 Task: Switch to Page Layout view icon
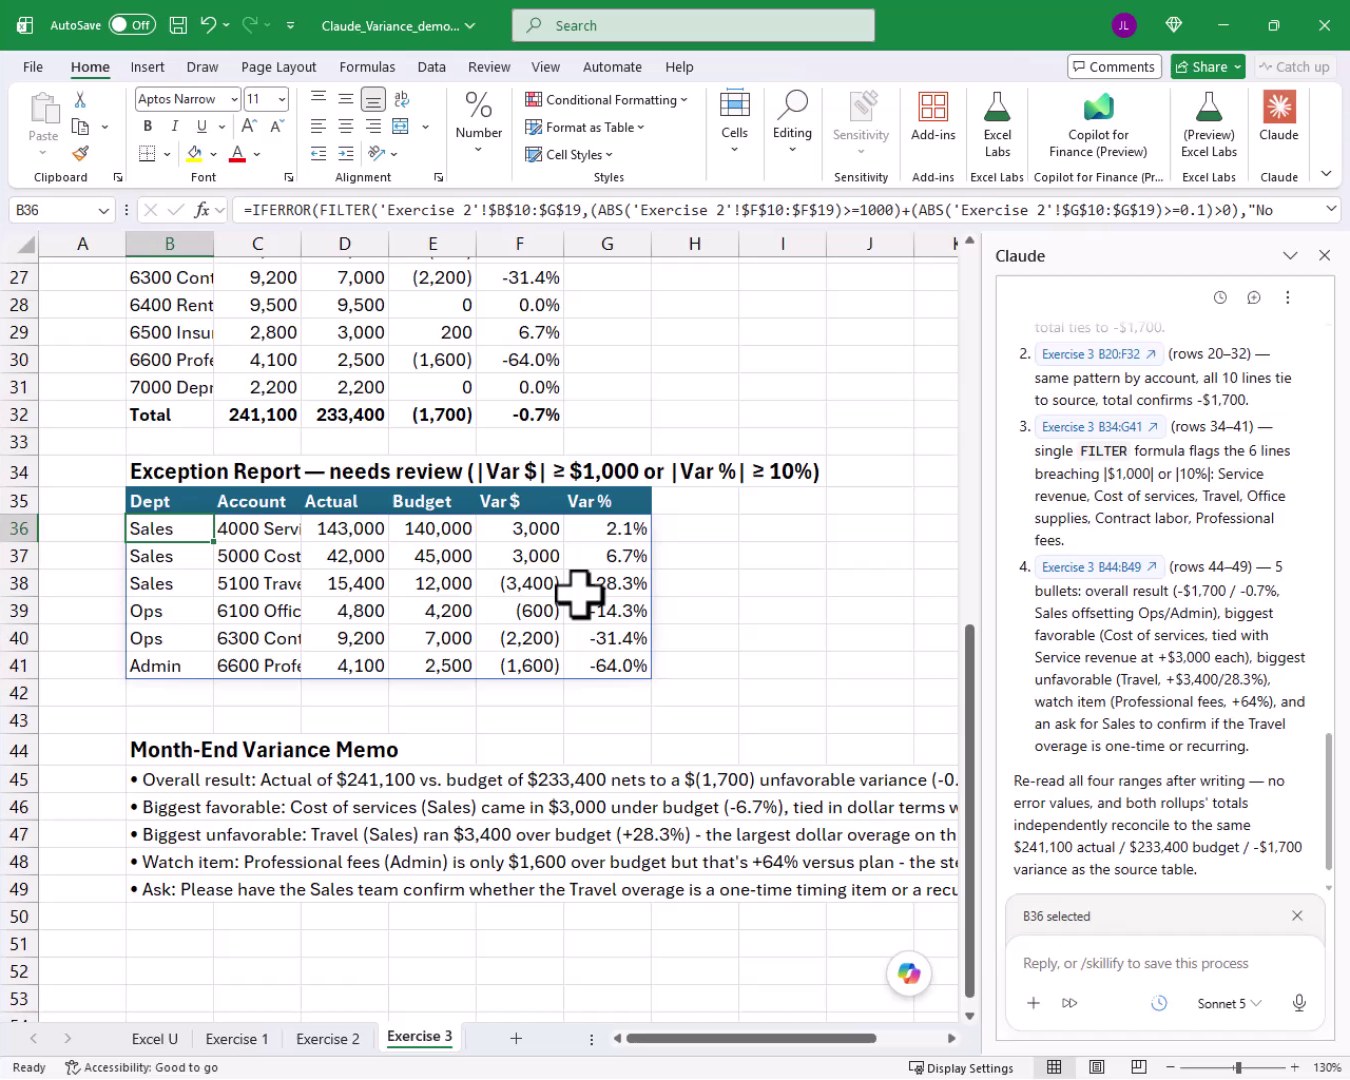[x=1097, y=1067]
